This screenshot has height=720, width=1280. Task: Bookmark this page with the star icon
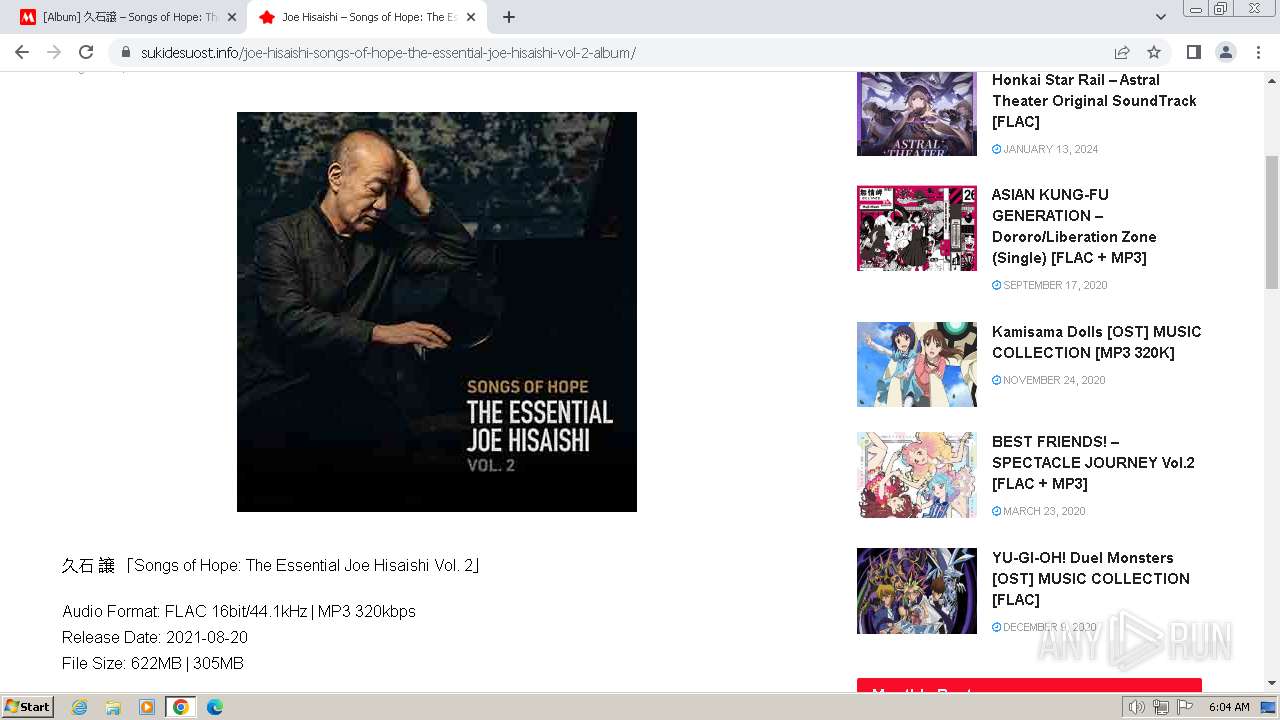pos(1154,52)
